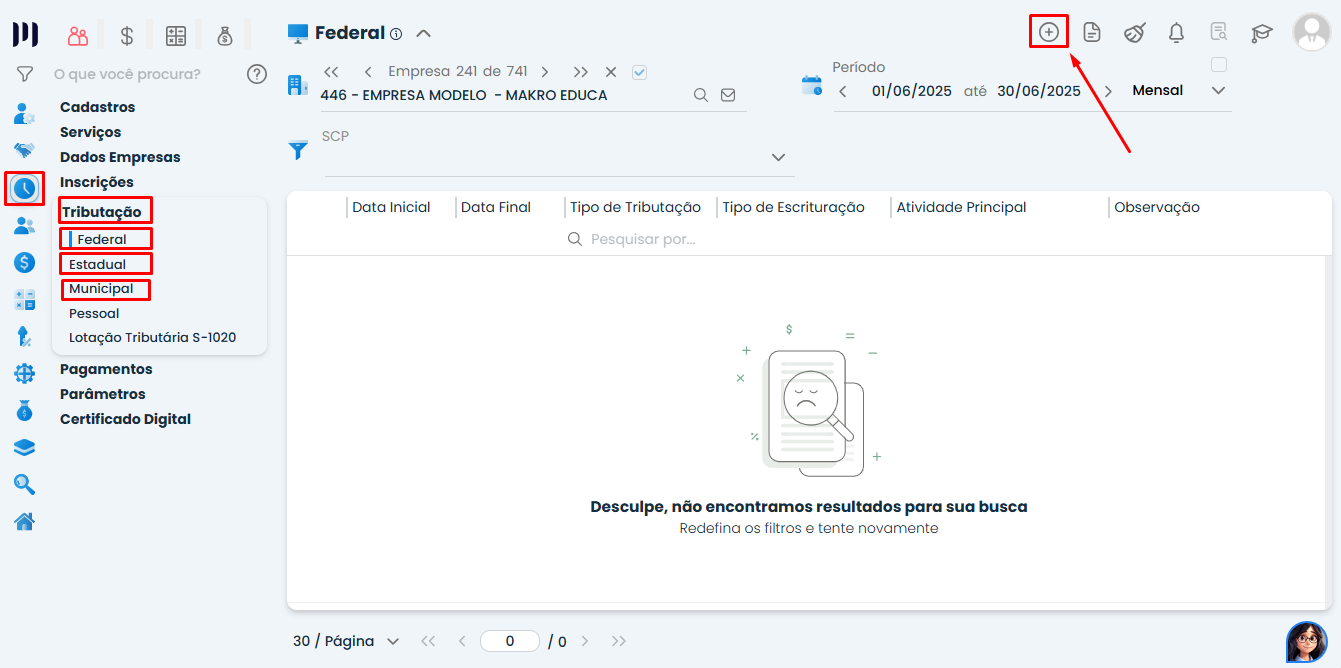Image resolution: width=1341 pixels, height=668 pixels.
Task: Open the Municipal tributação menu item
Action: [x=101, y=289]
